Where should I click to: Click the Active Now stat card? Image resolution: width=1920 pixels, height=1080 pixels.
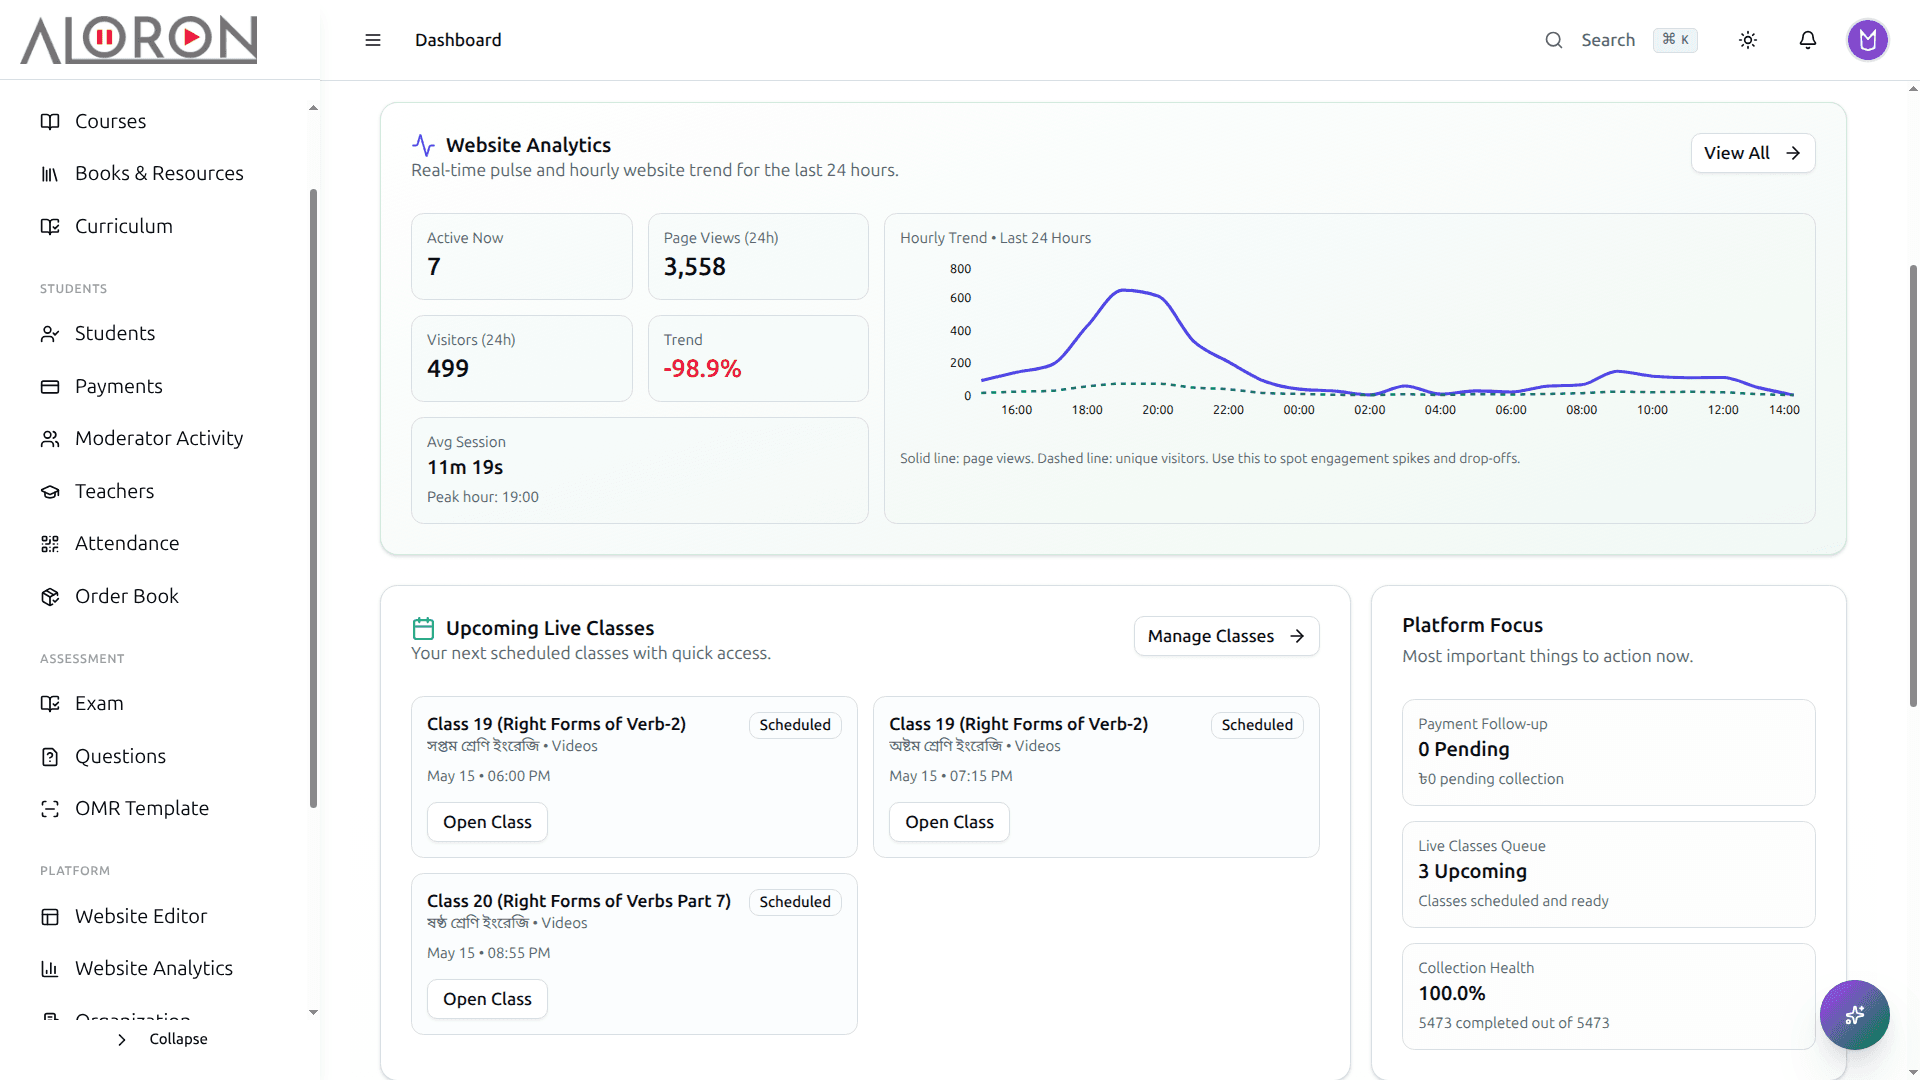pos(522,256)
